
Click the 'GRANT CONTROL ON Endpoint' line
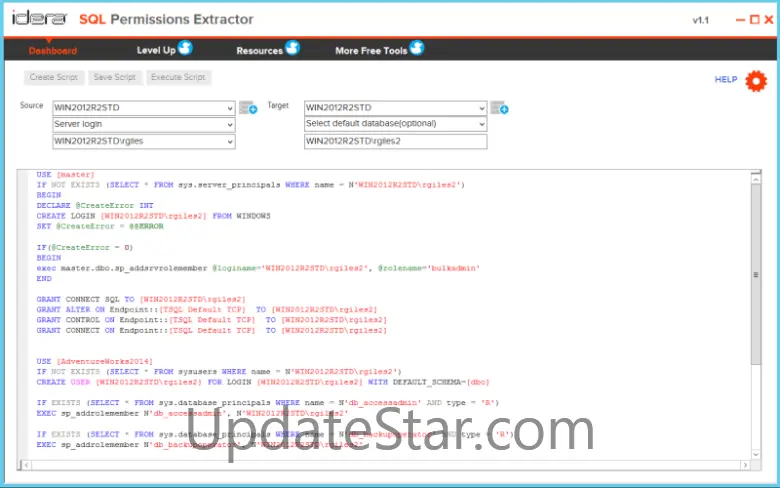pyautogui.click(x=211, y=320)
